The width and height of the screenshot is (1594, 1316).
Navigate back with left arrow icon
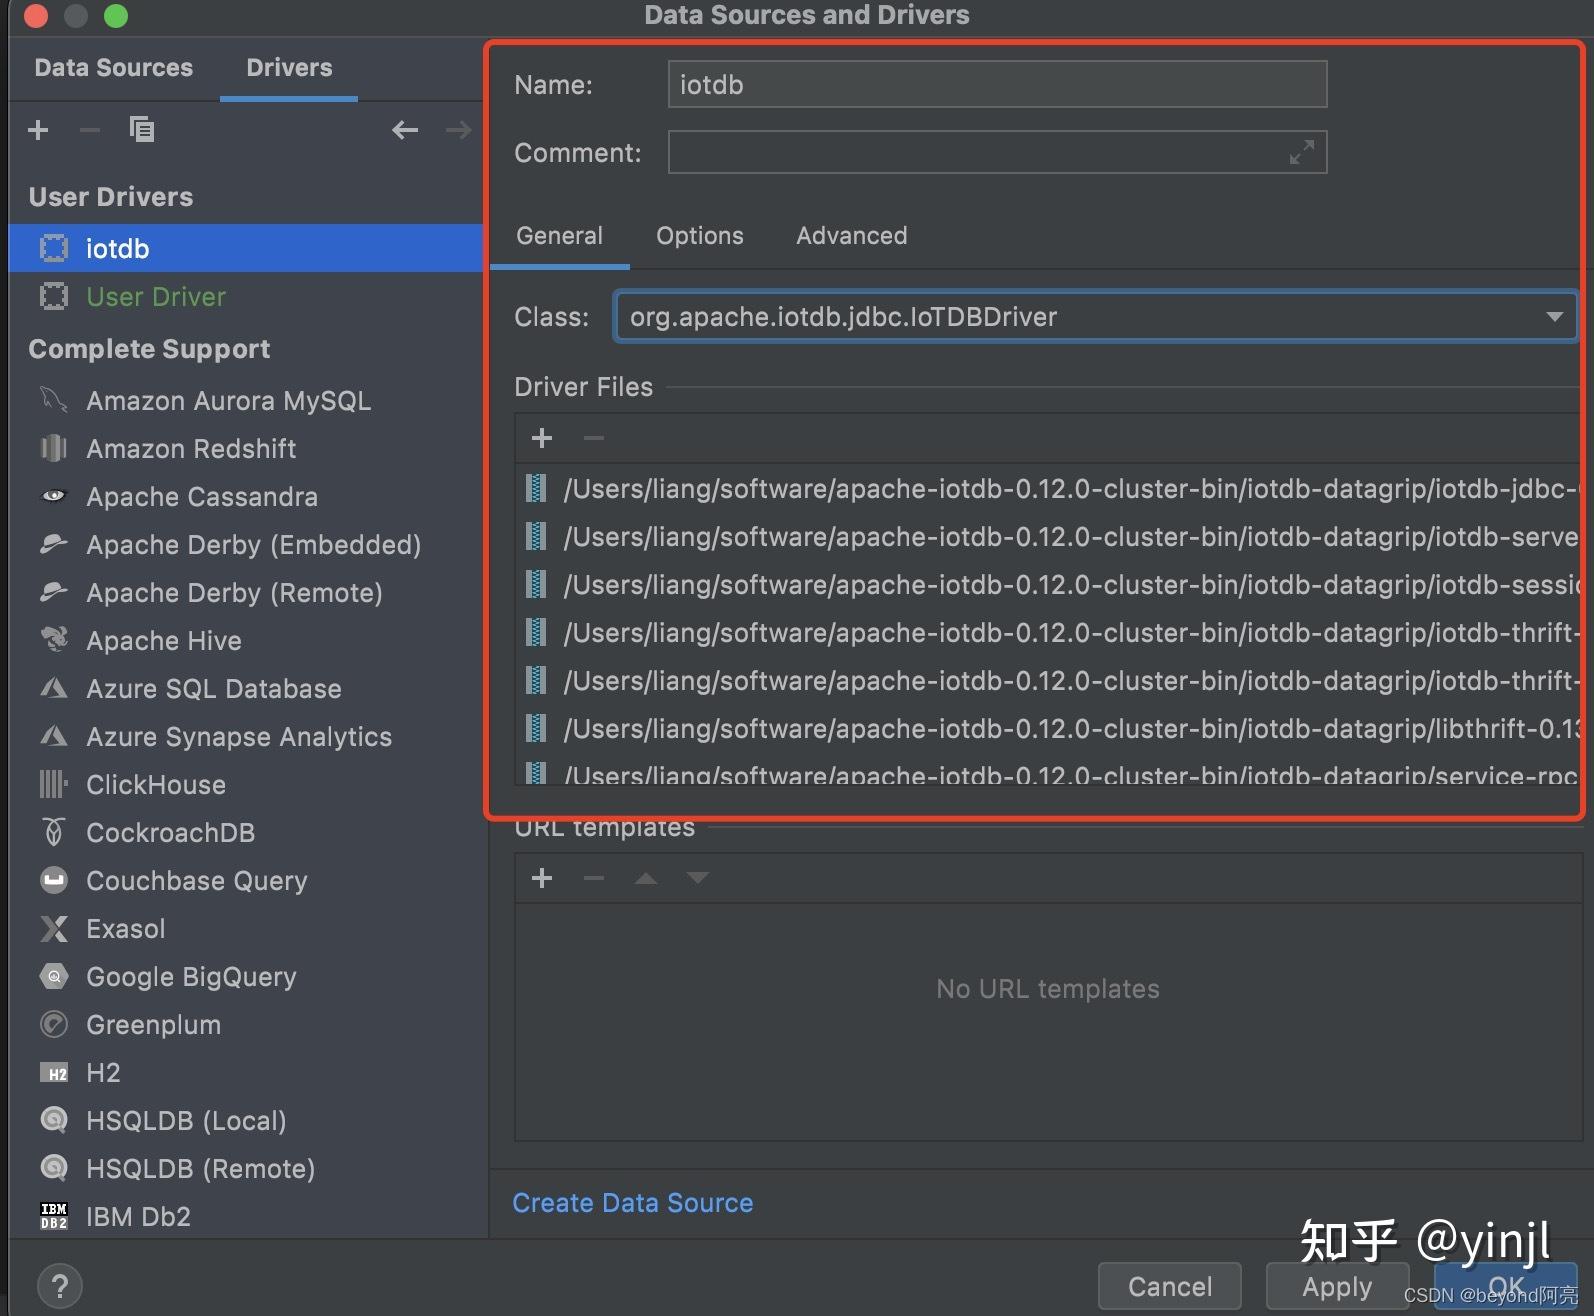pyautogui.click(x=405, y=130)
